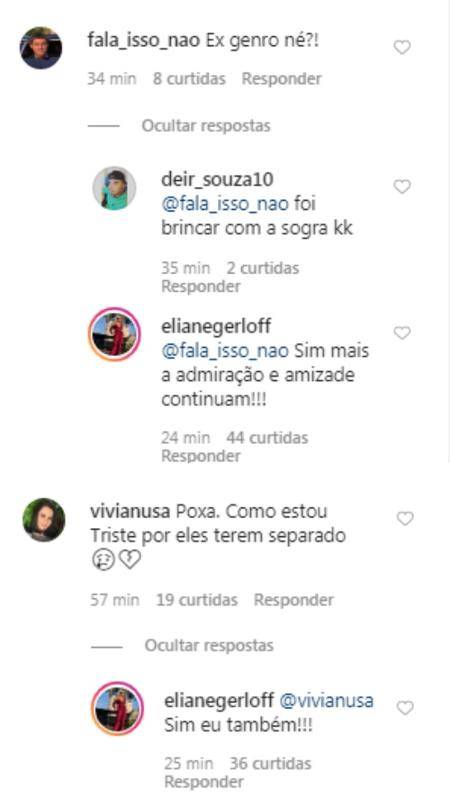Viewport: 450px width, 800px height.
Task: Open the deir_souza10 username link
Action: coord(217,180)
